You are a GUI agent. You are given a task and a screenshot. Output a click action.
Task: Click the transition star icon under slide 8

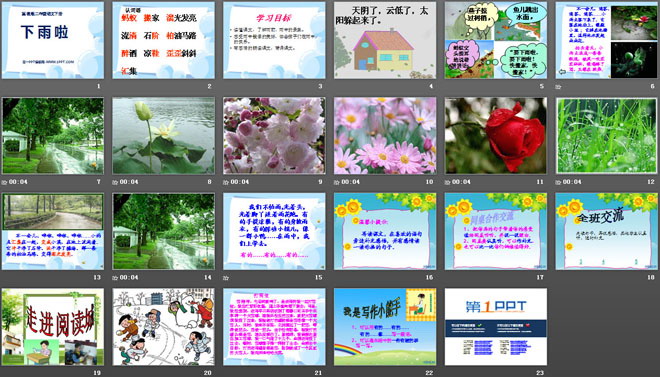coord(115,182)
